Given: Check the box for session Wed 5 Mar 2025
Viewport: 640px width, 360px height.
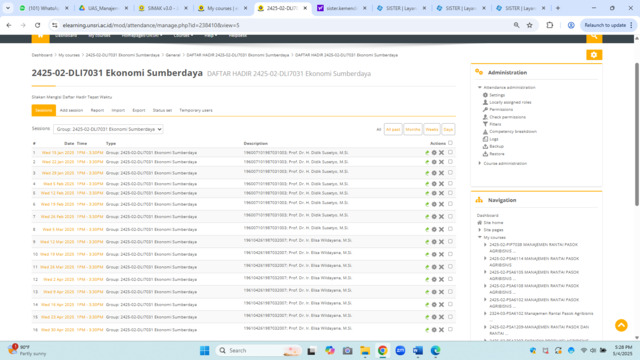Looking at the screenshot, I should [x=450, y=229].
